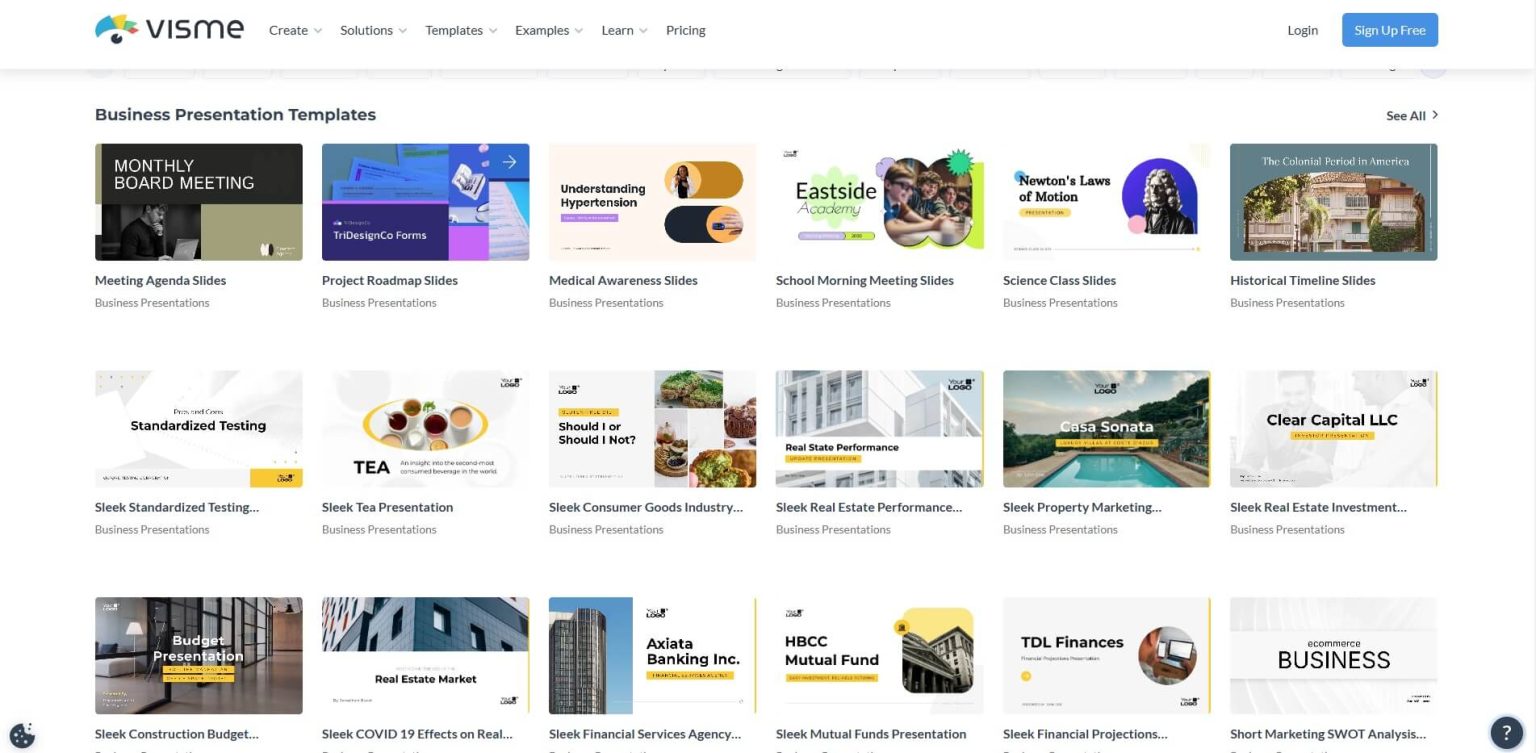This screenshot has height=753, width=1536.
Task: Open the Sleek Tea Presentation thumbnail
Action: click(x=425, y=428)
